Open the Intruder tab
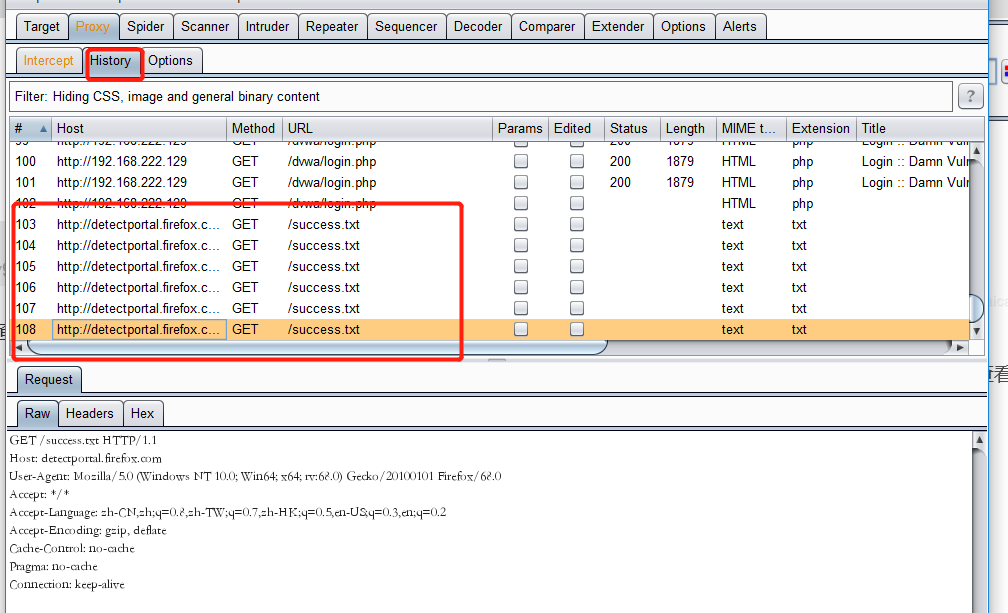 pos(267,27)
